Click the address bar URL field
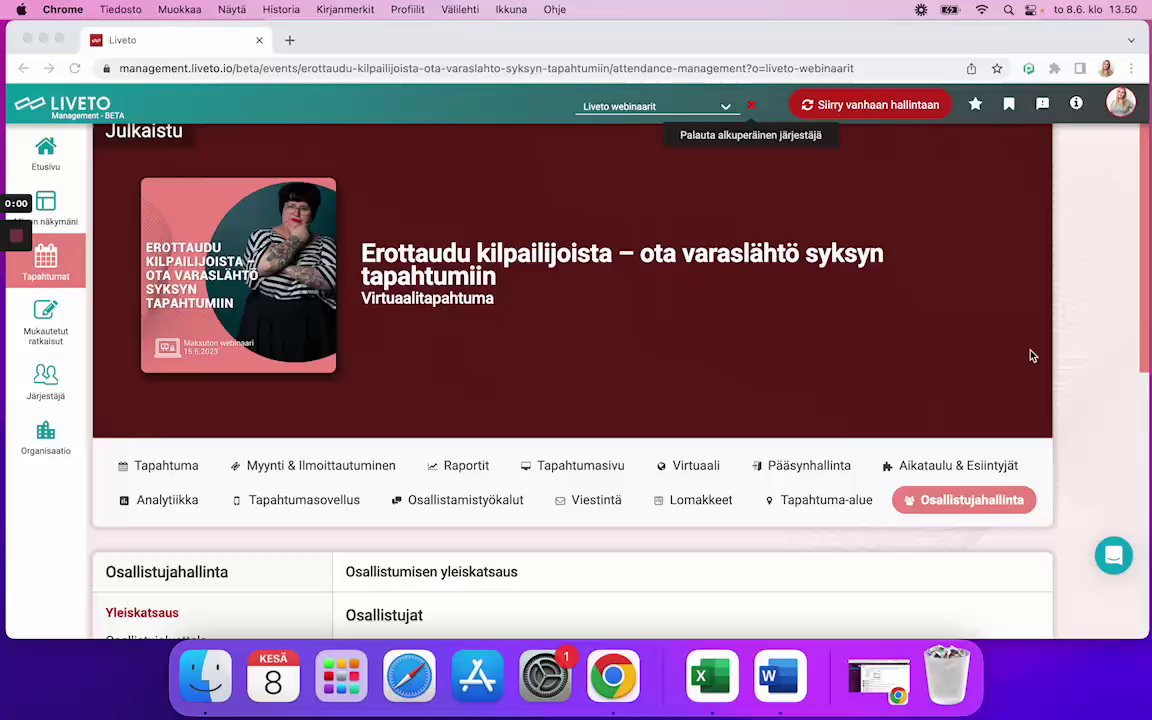This screenshot has width=1152, height=720. 485,68
